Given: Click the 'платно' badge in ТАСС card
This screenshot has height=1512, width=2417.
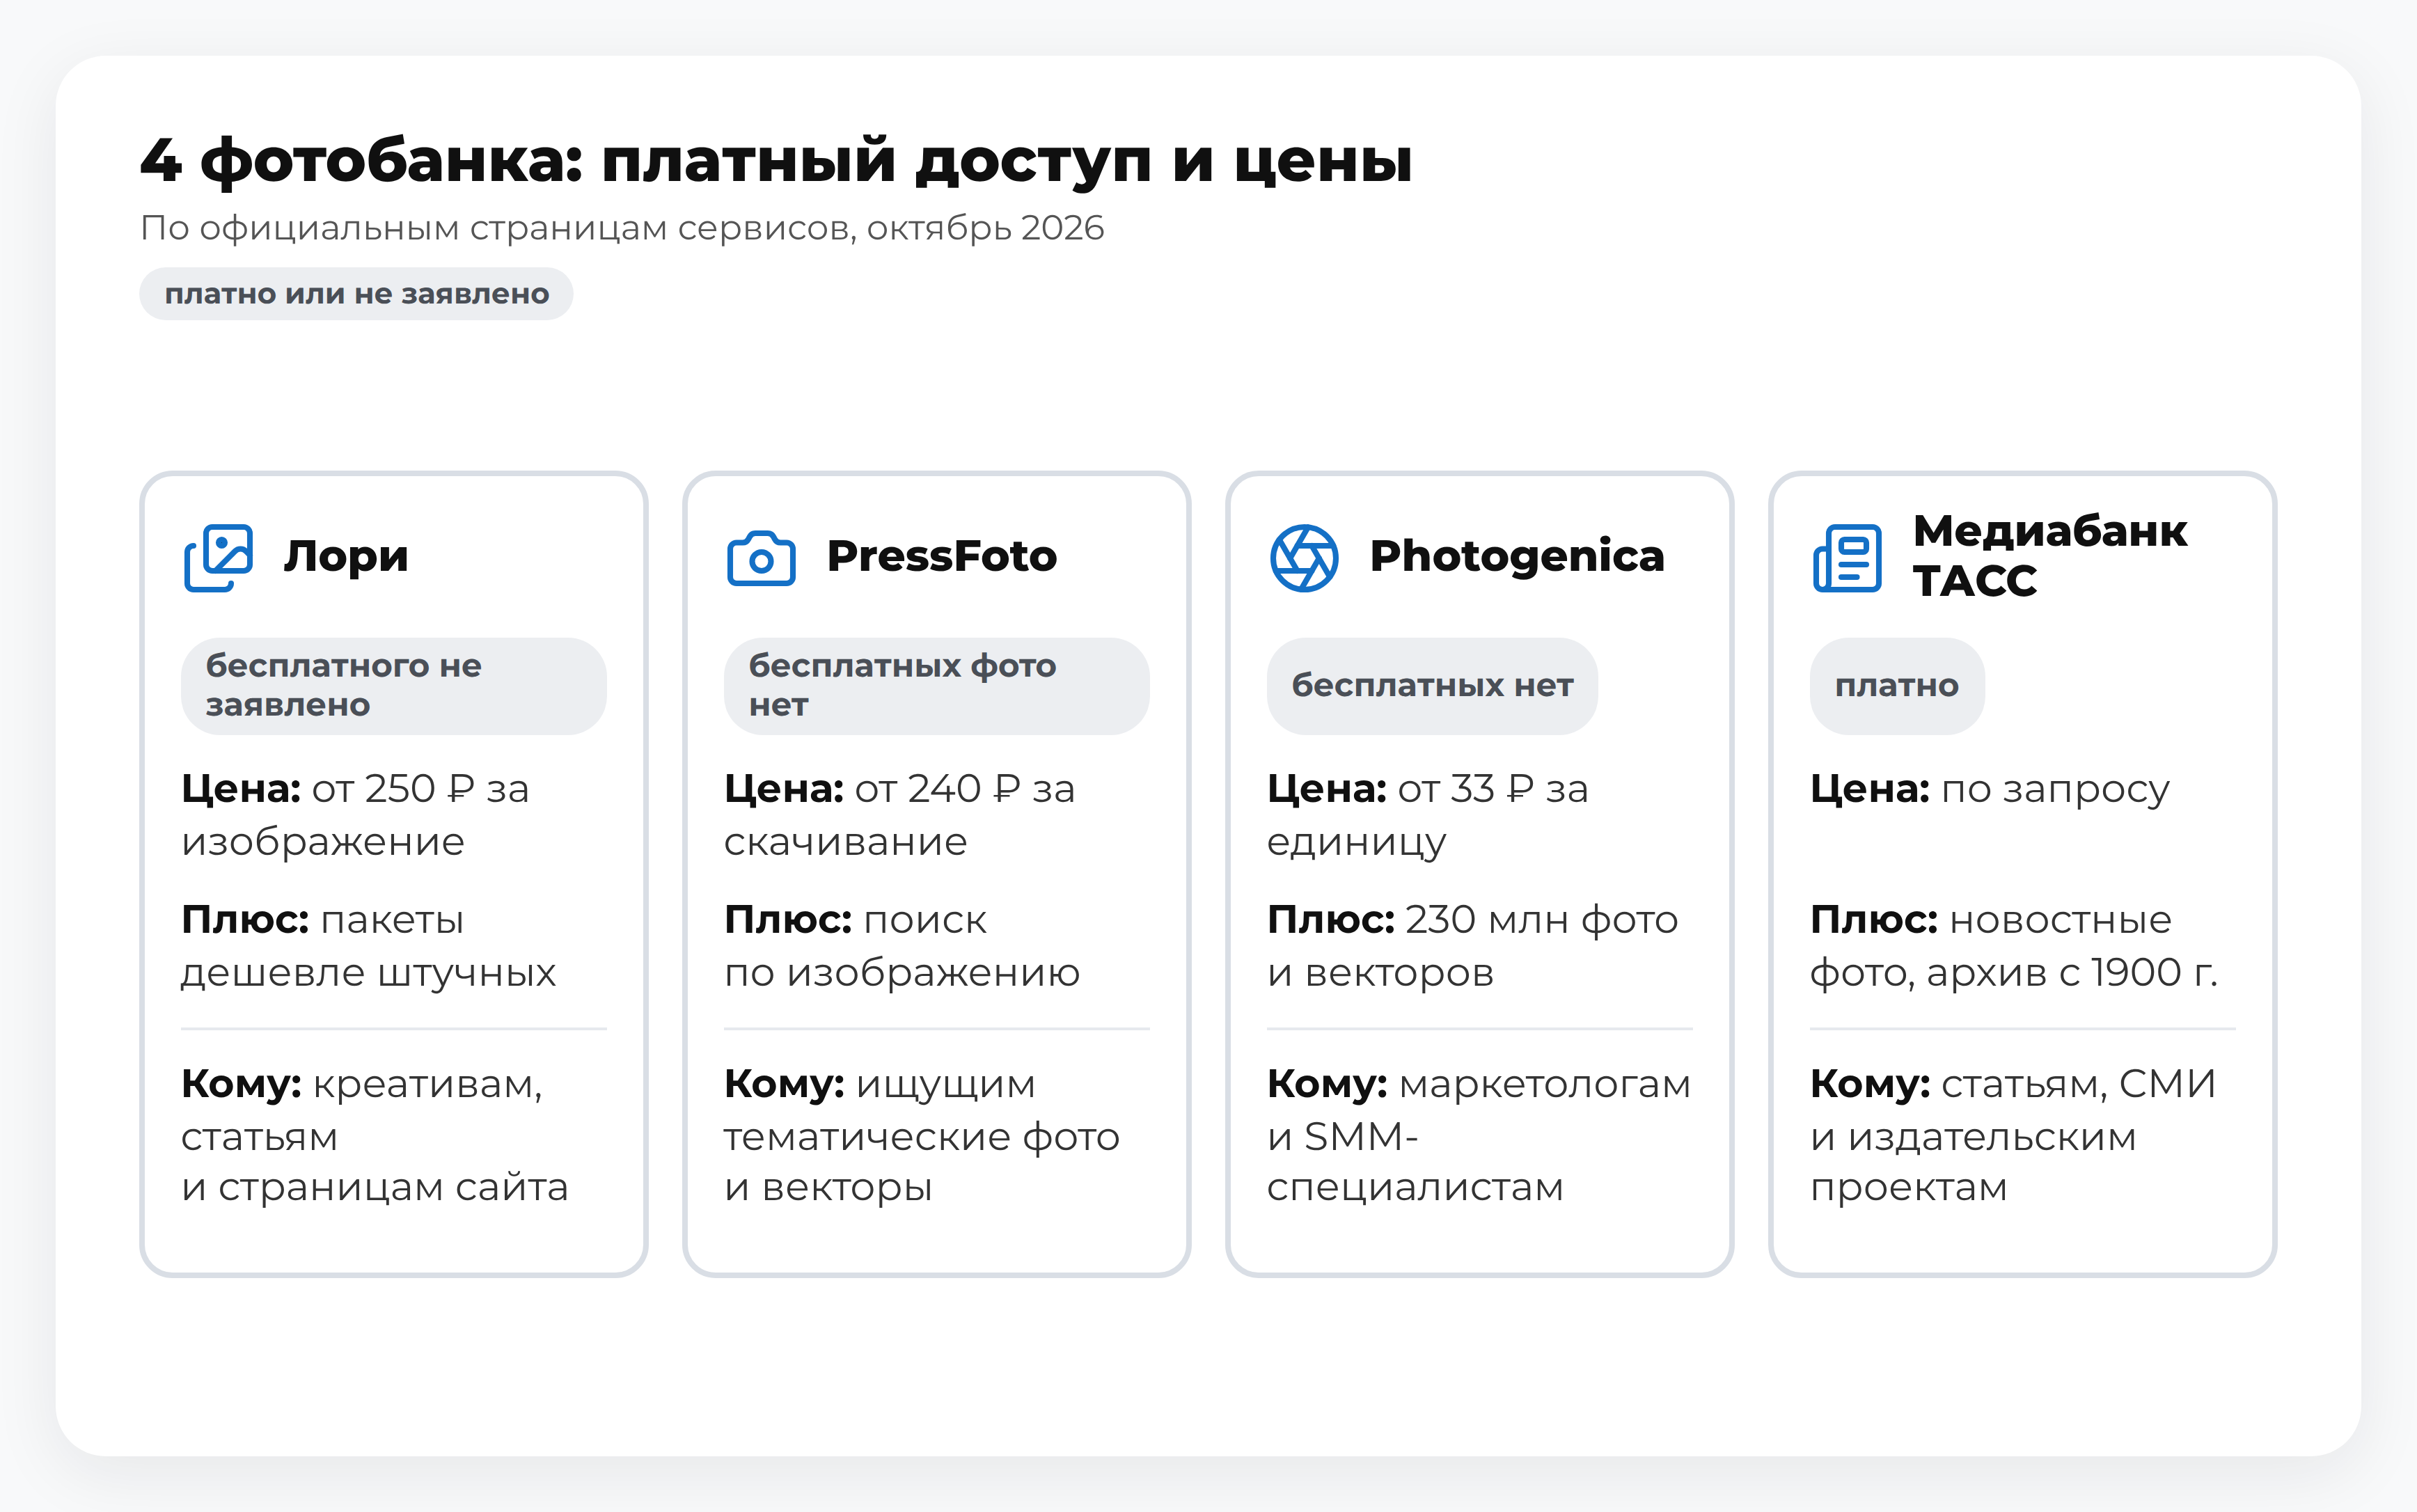Looking at the screenshot, I should (x=1897, y=686).
